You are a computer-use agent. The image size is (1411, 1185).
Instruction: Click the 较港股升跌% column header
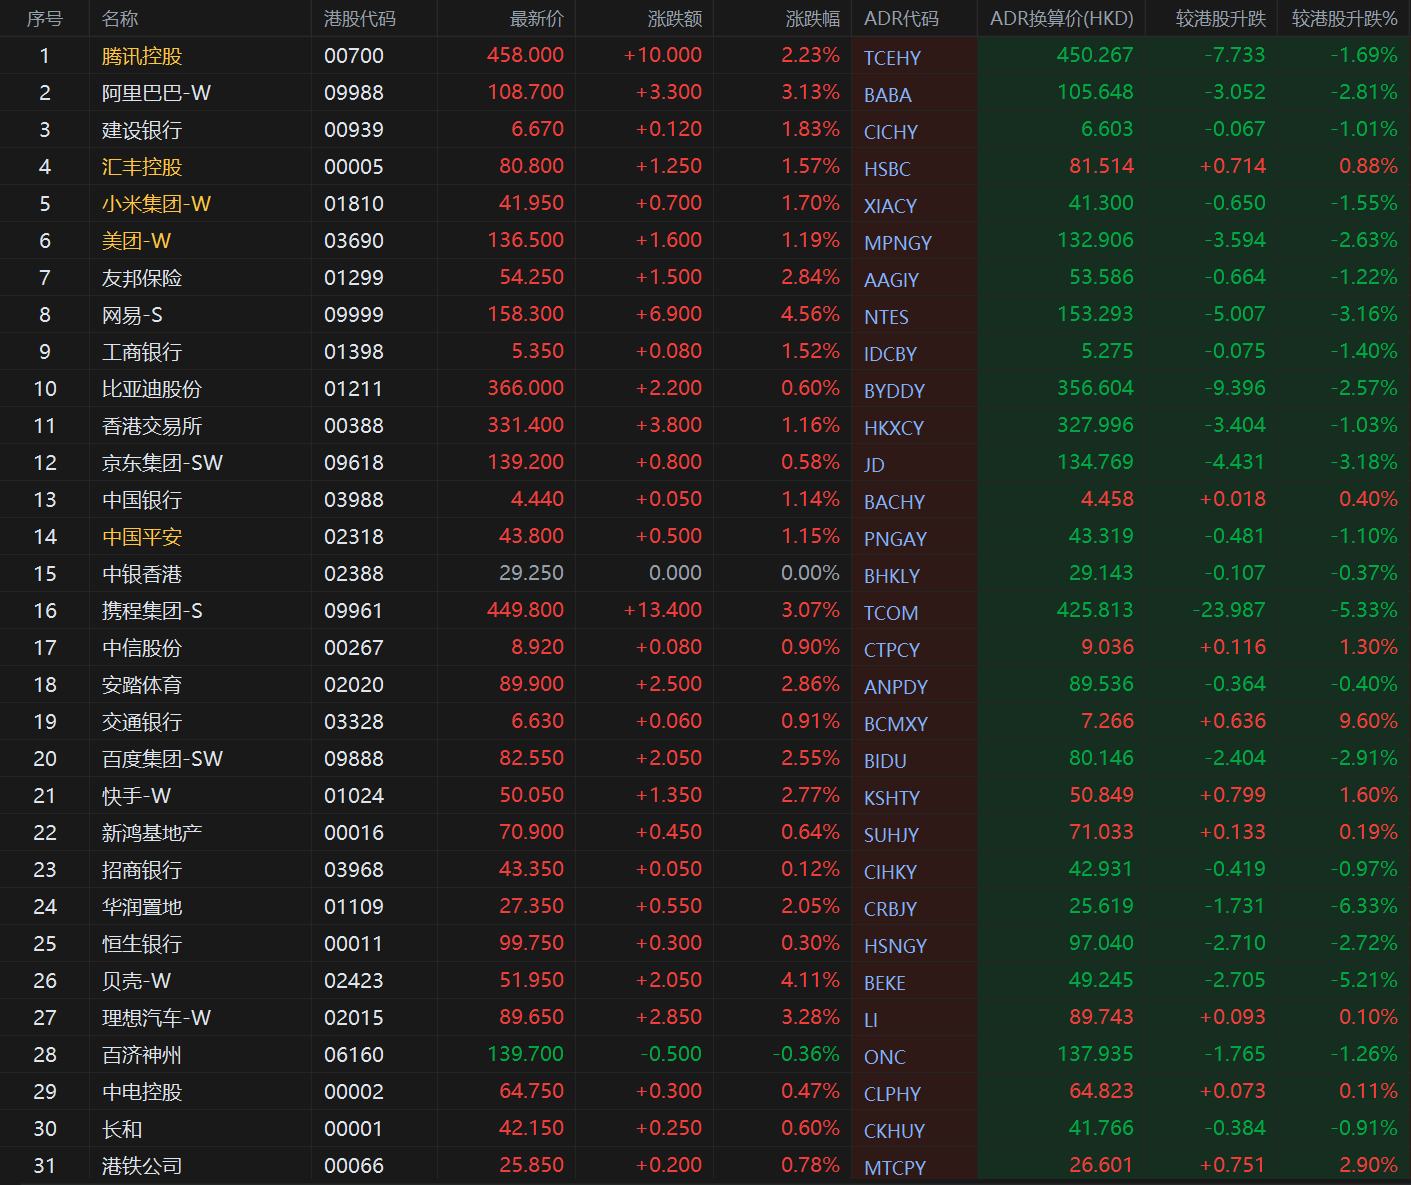click(1344, 18)
